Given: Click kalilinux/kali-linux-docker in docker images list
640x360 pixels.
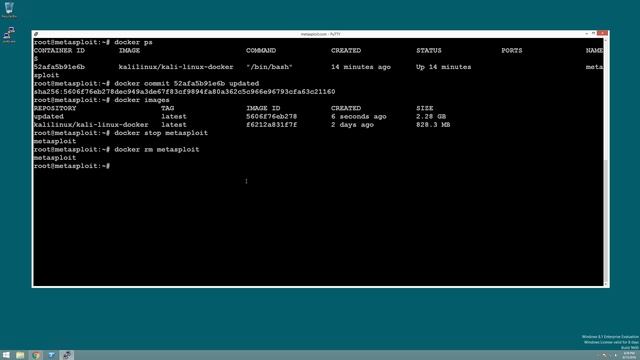Looking at the screenshot, I should 91,124.
